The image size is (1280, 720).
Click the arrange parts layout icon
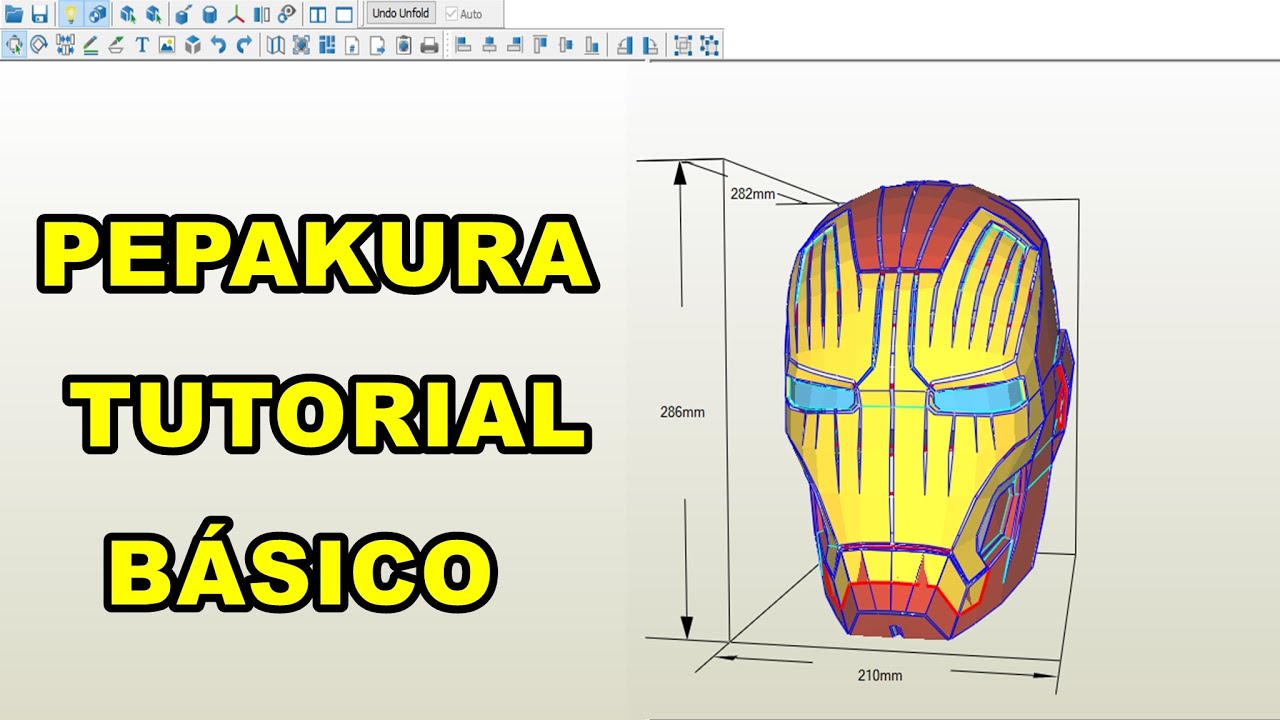click(x=326, y=44)
